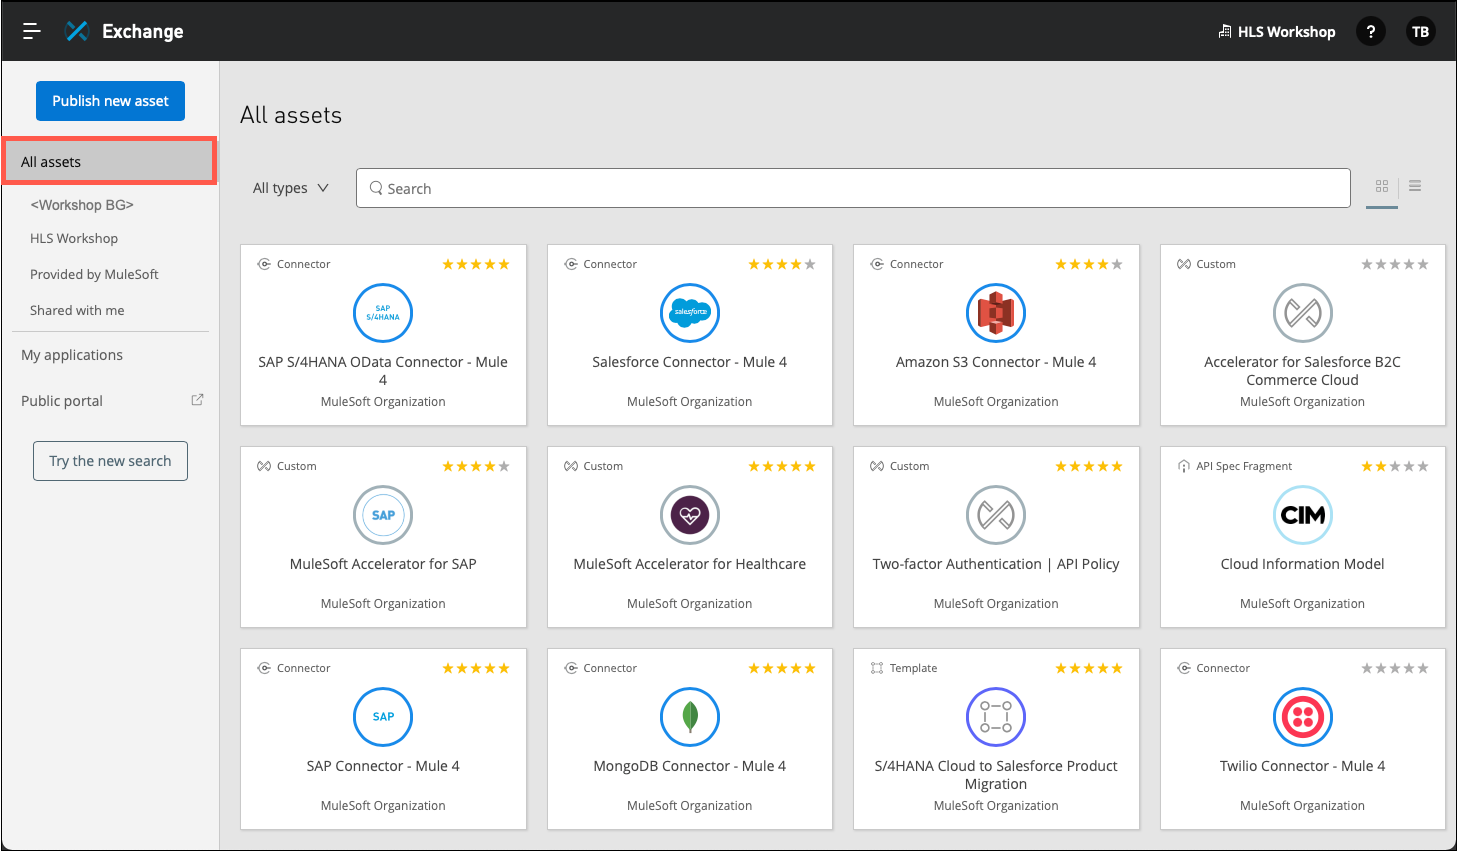Open the MongoDB Connector - Mule 4 title

[x=690, y=766]
